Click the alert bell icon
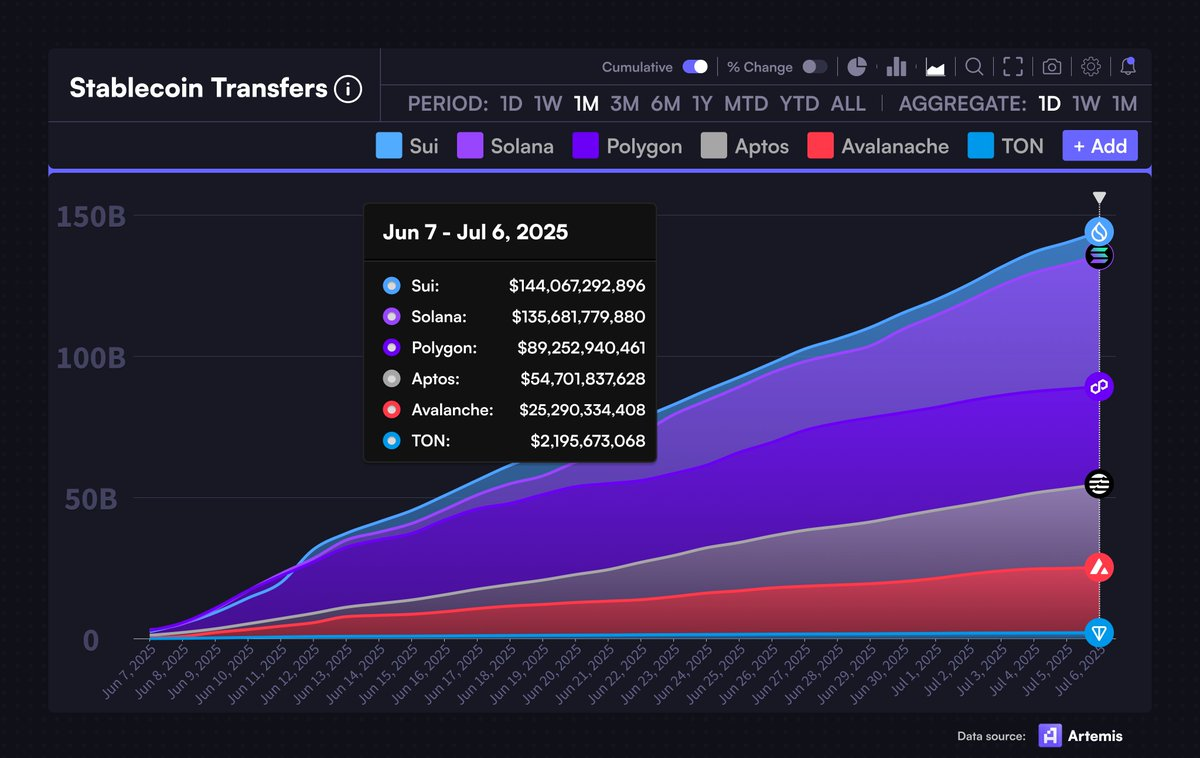 tap(1128, 67)
